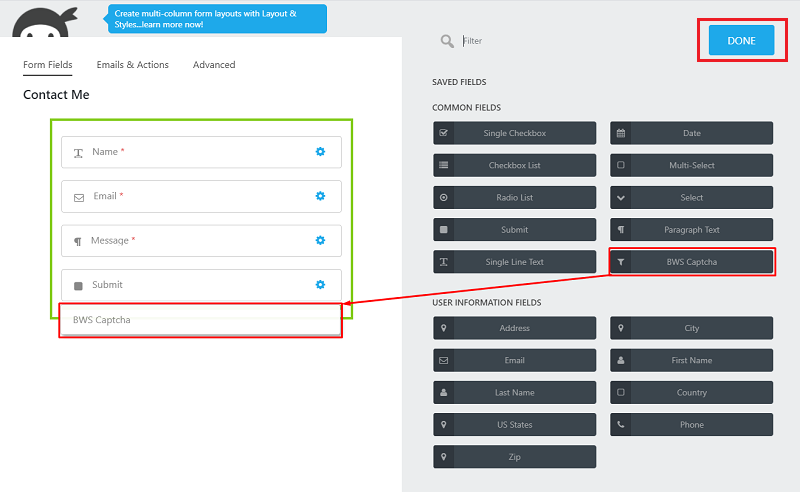Add a Single Checkbox field
Image resolution: width=800 pixels, height=492 pixels.
515,133
